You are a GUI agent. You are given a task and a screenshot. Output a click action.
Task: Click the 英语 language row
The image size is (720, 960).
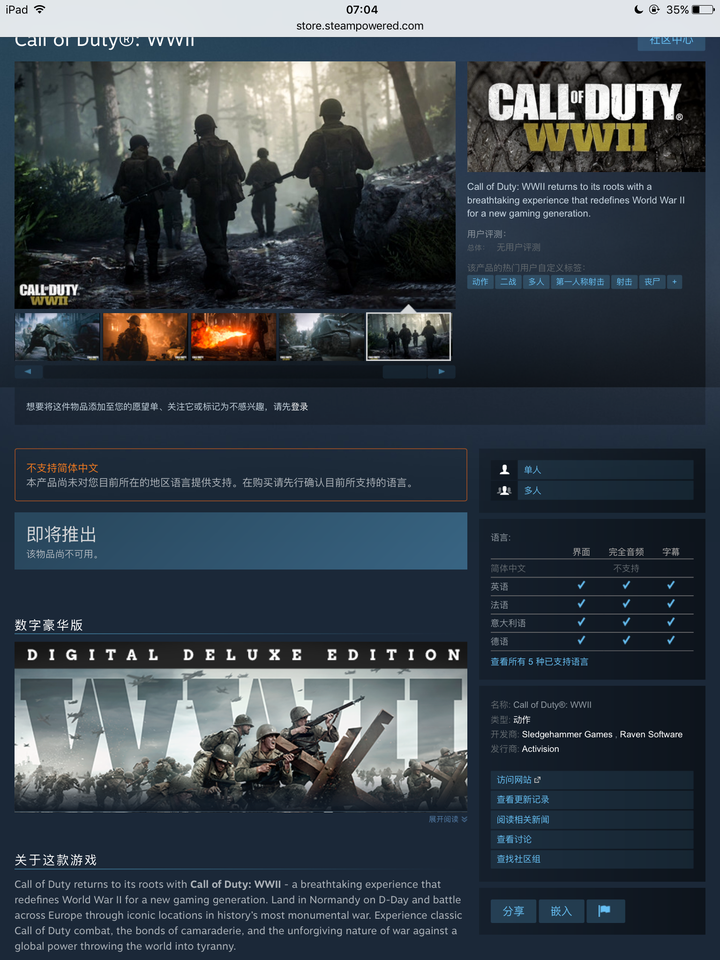pos(591,586)
